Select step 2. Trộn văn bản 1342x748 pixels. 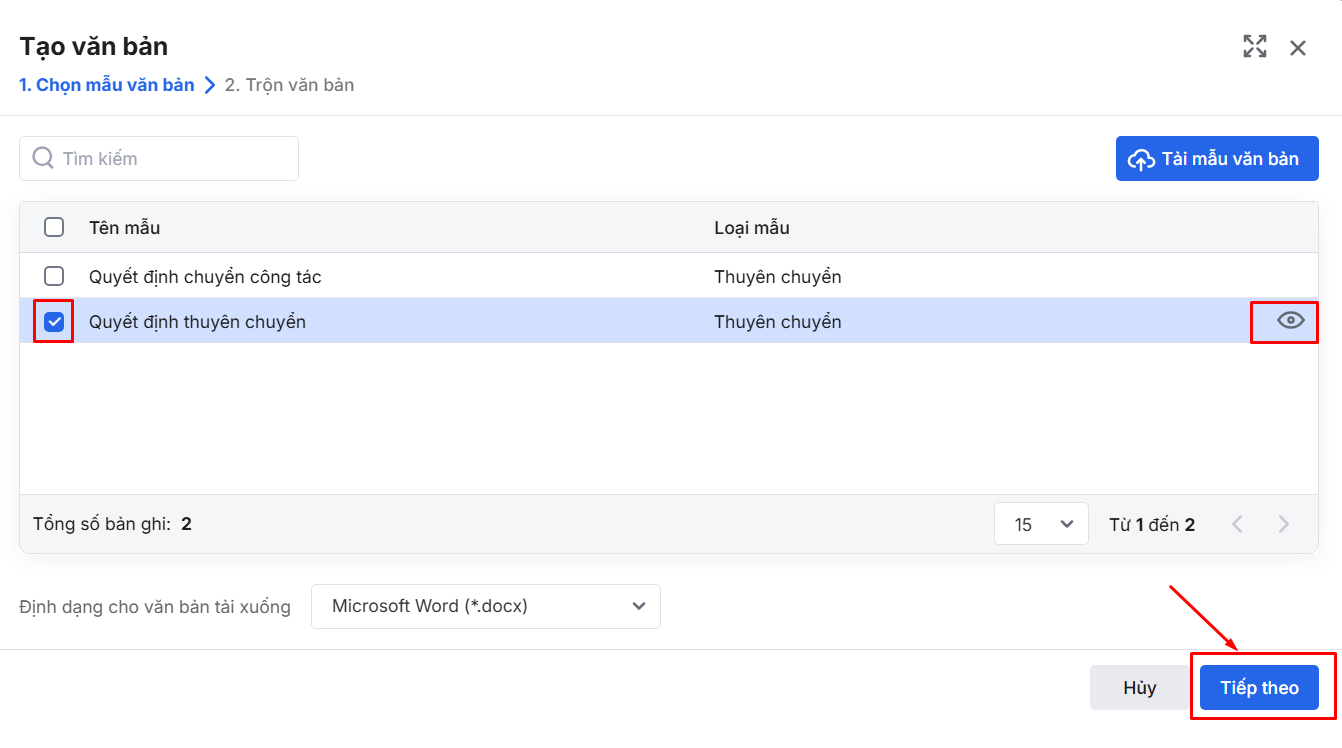tap(289, 85)
